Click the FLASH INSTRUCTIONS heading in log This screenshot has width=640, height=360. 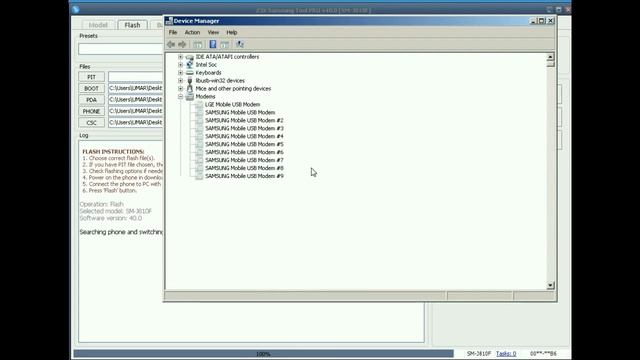(x=113, y=151)
